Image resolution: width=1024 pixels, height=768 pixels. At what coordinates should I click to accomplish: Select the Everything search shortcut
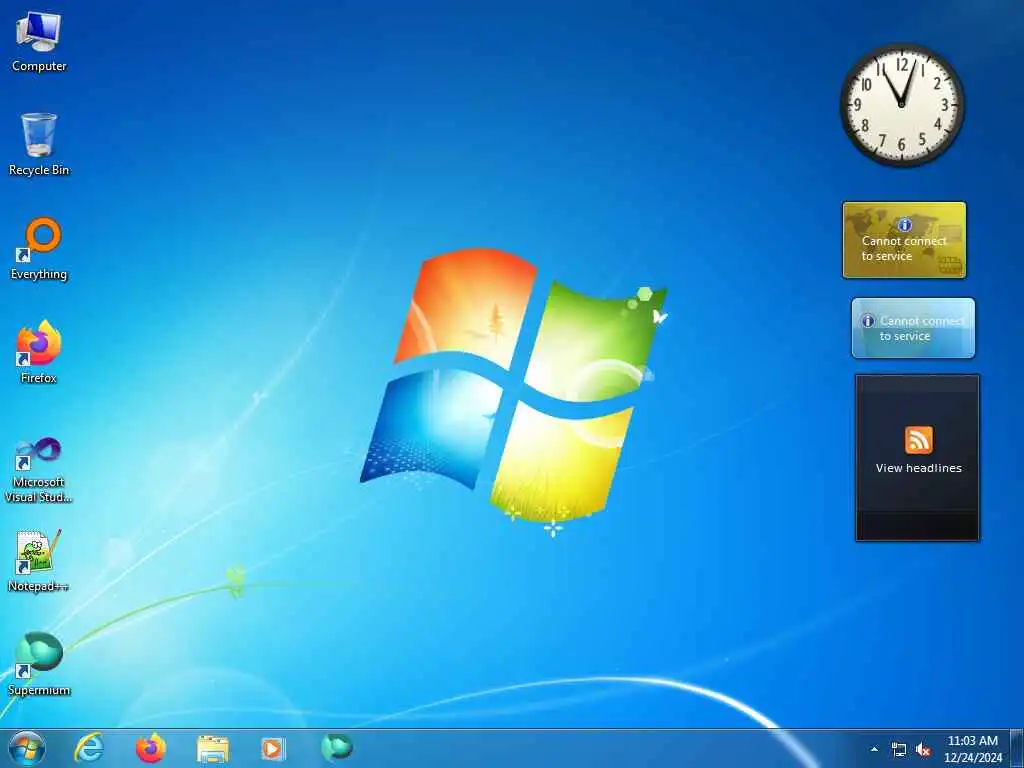(x=39, y=249)
